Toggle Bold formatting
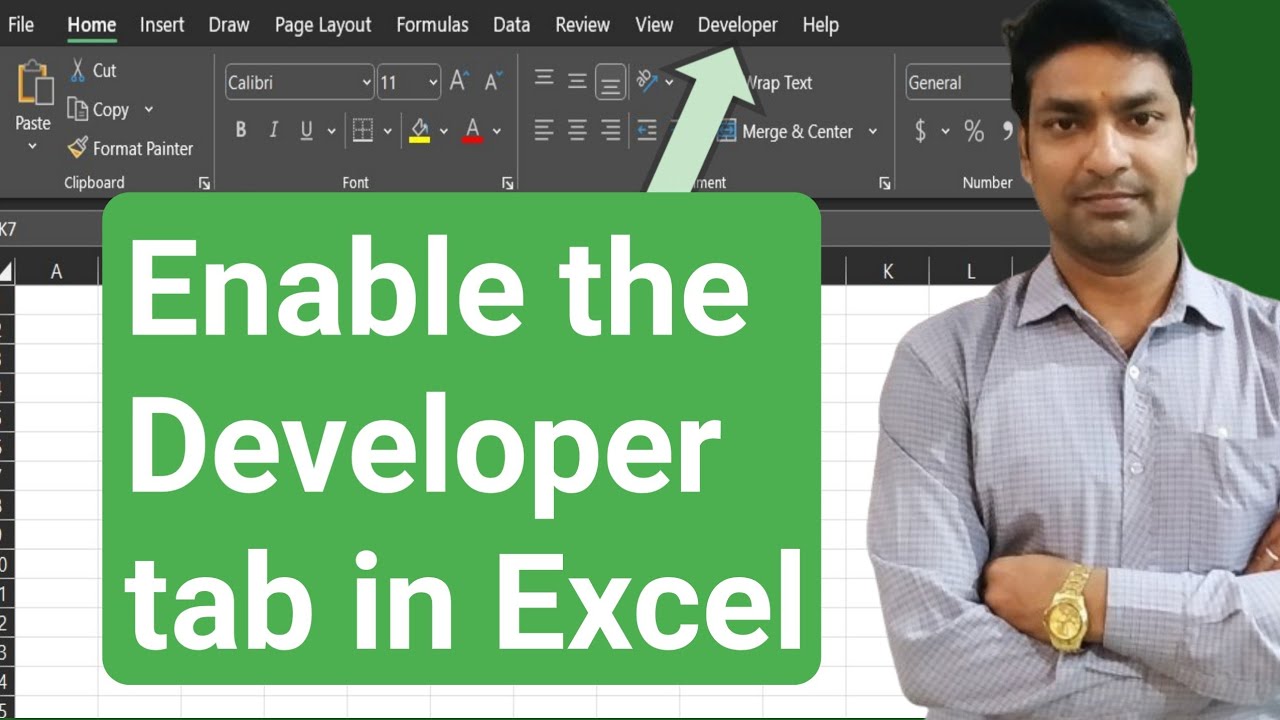 pos(240,130)
